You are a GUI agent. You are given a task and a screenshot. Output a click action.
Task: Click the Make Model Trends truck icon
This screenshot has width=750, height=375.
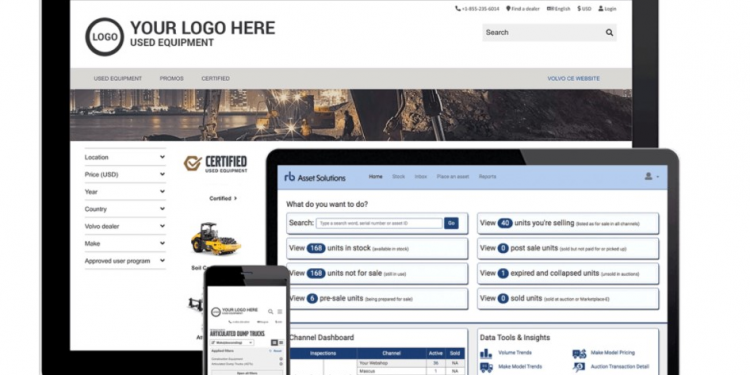click(486, 367)
